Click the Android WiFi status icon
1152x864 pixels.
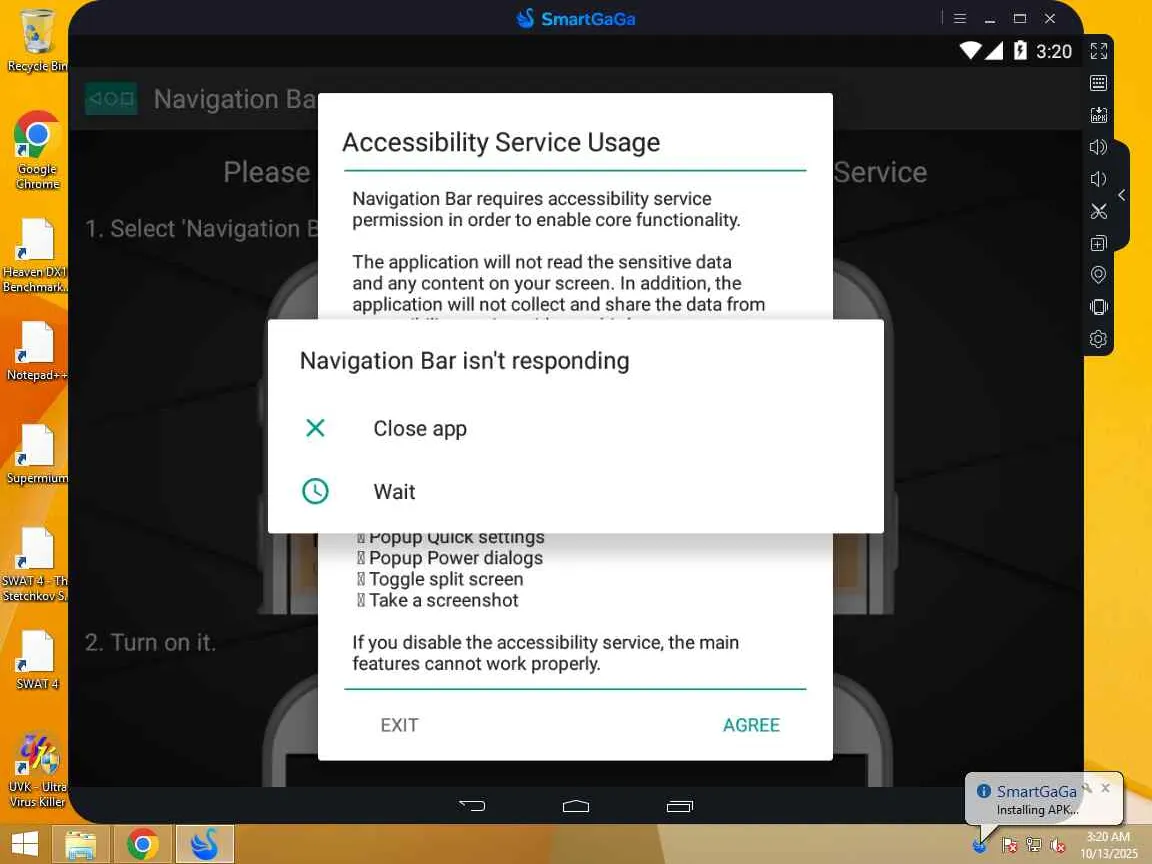pos(970,51)
